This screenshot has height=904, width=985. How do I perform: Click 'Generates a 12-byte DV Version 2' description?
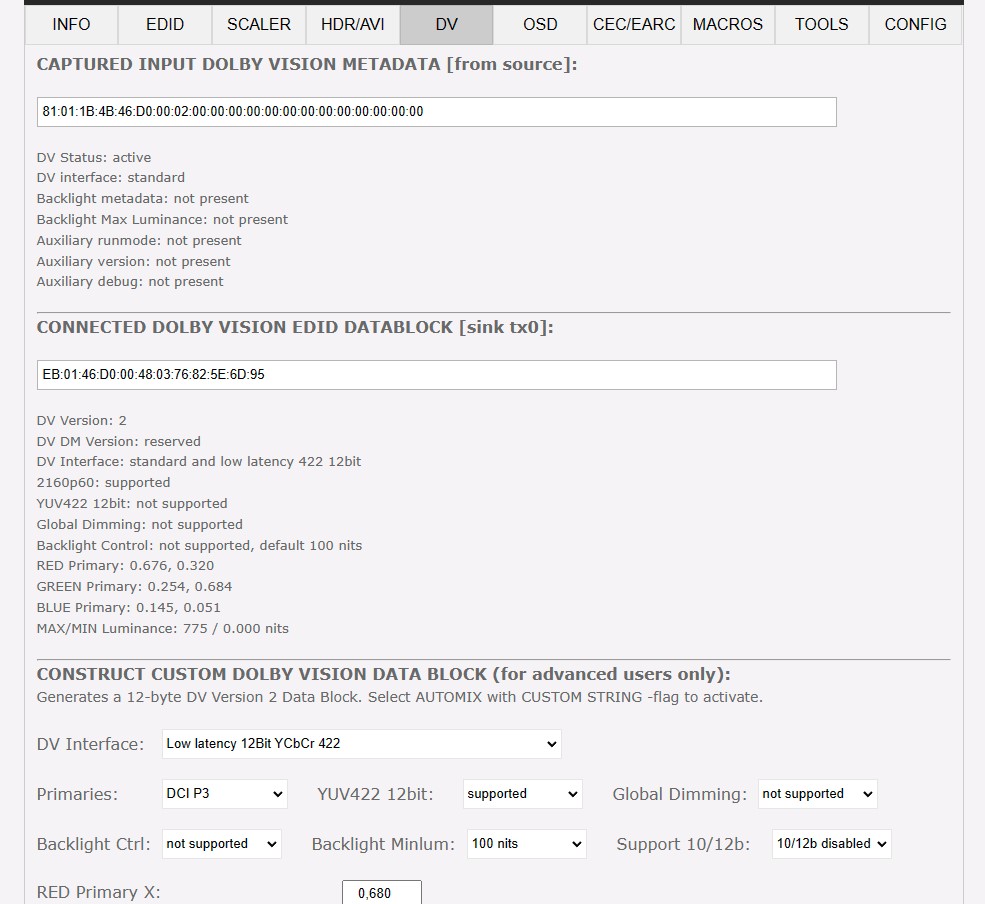(x=400, y=697)
